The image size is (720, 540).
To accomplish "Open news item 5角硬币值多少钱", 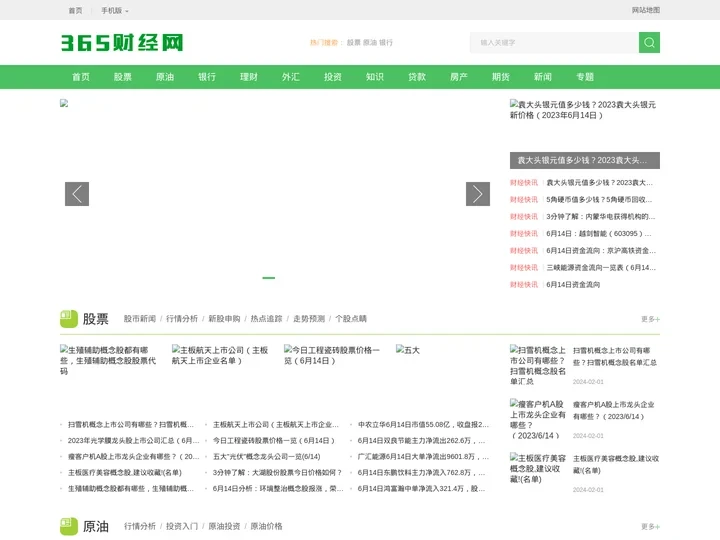I will pos(599,200).
